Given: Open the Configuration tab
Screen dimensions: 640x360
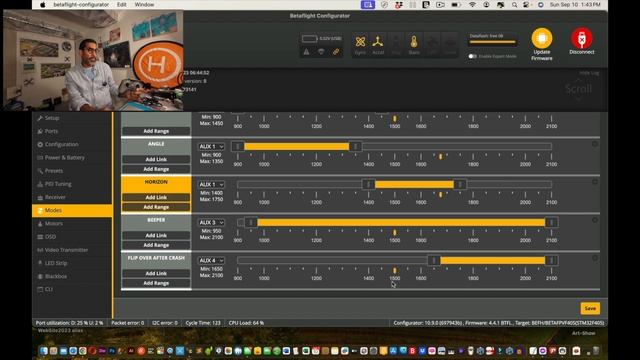Looking at the screenshot, I should tap(72, 144).
